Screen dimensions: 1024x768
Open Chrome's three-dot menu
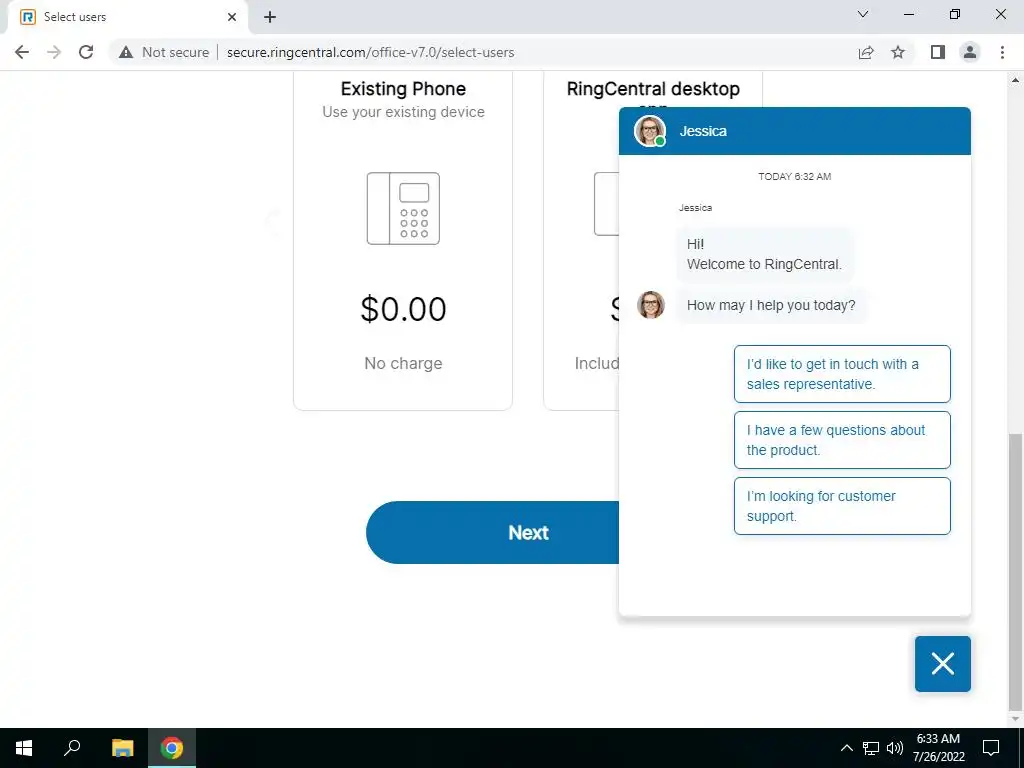click(x=1002, y=52)
